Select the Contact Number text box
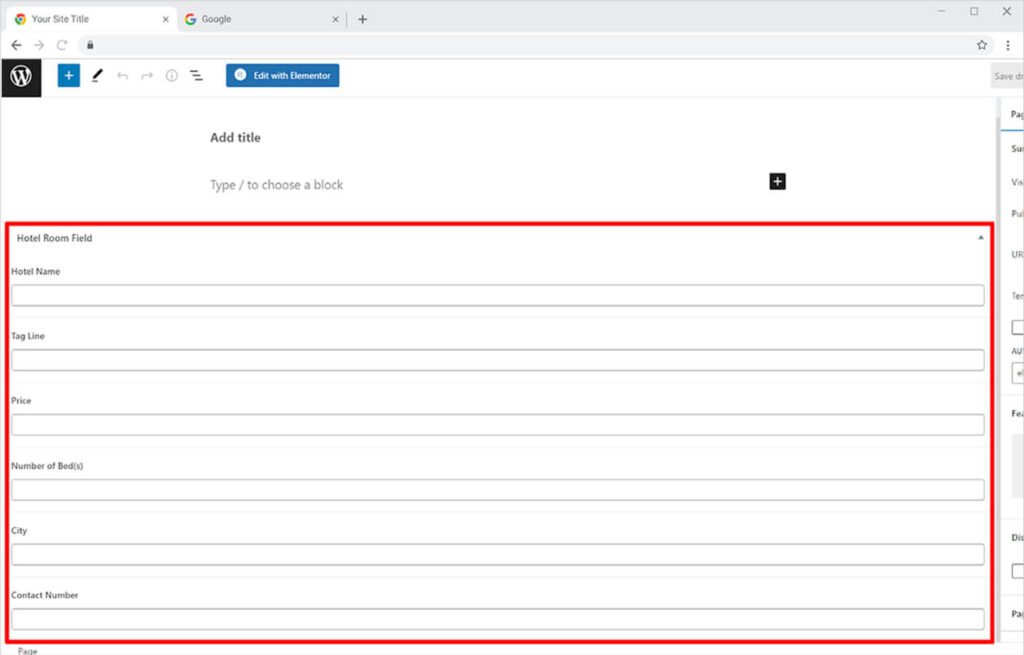 pos(497,619)
